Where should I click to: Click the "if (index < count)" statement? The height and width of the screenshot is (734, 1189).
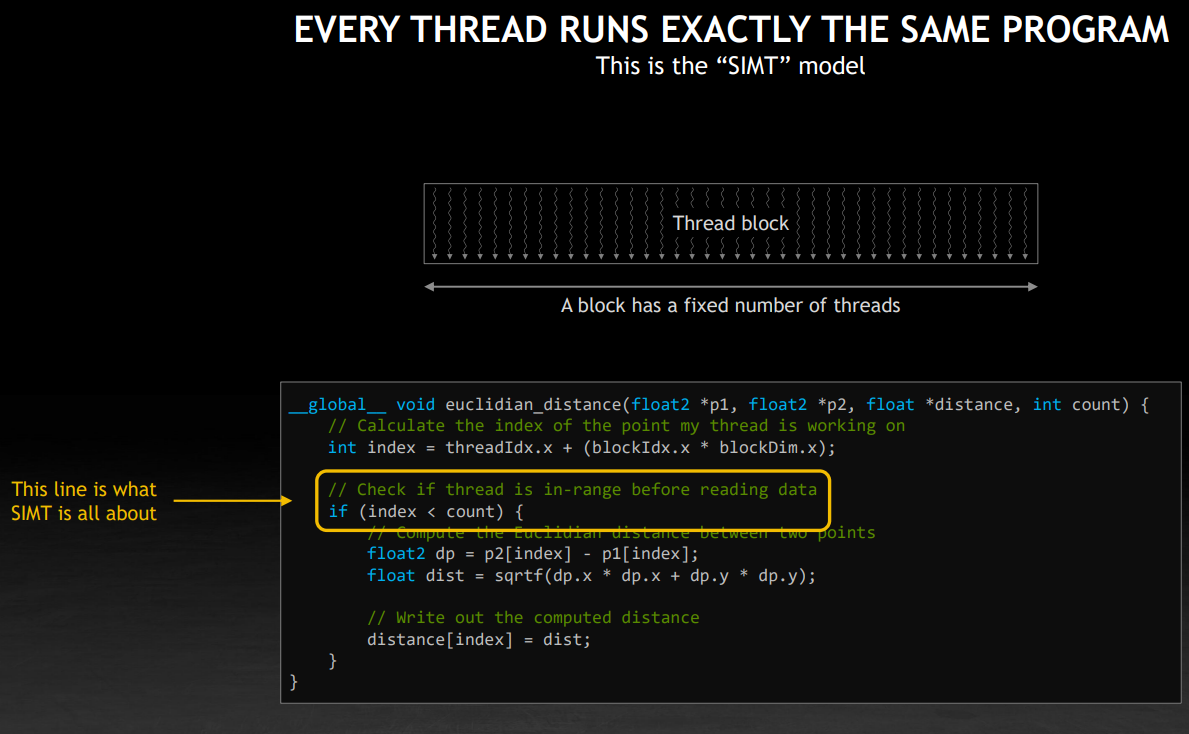tap(425, 512)
